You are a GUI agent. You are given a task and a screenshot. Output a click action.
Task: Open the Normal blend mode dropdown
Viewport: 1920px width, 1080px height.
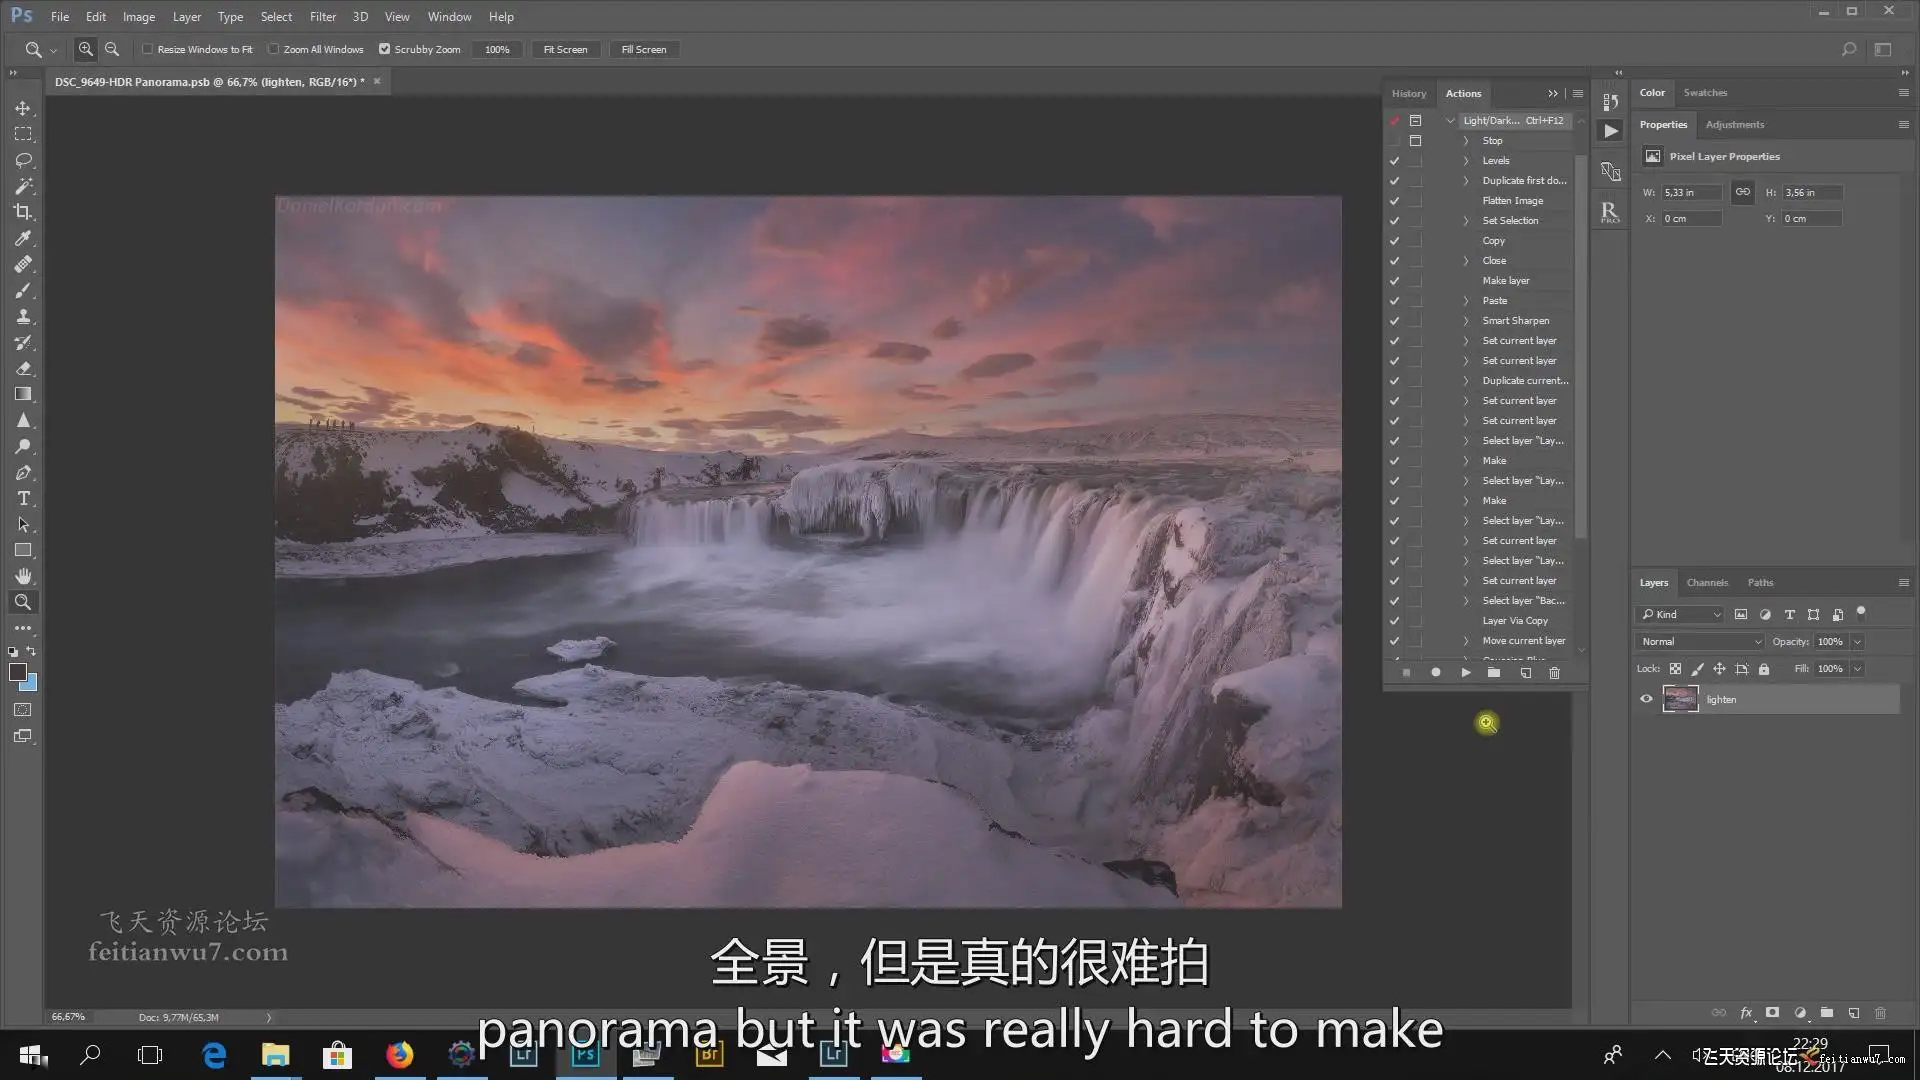click(1700, 642)
